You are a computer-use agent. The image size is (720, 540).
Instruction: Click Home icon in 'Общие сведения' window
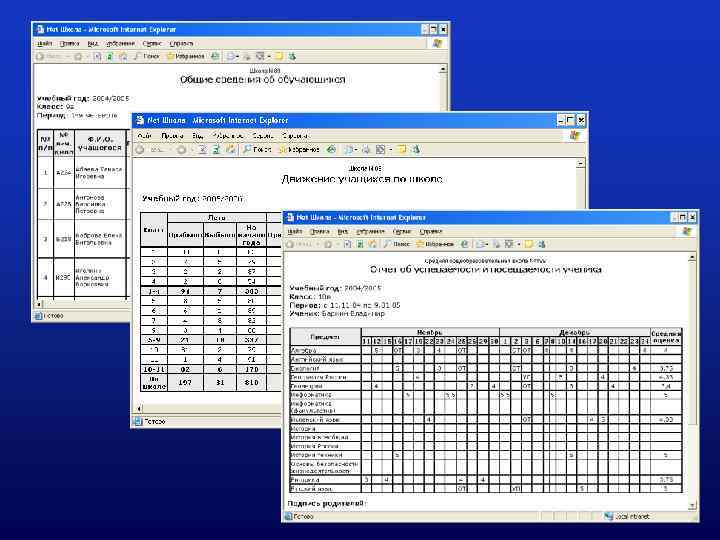click(123, 56)
